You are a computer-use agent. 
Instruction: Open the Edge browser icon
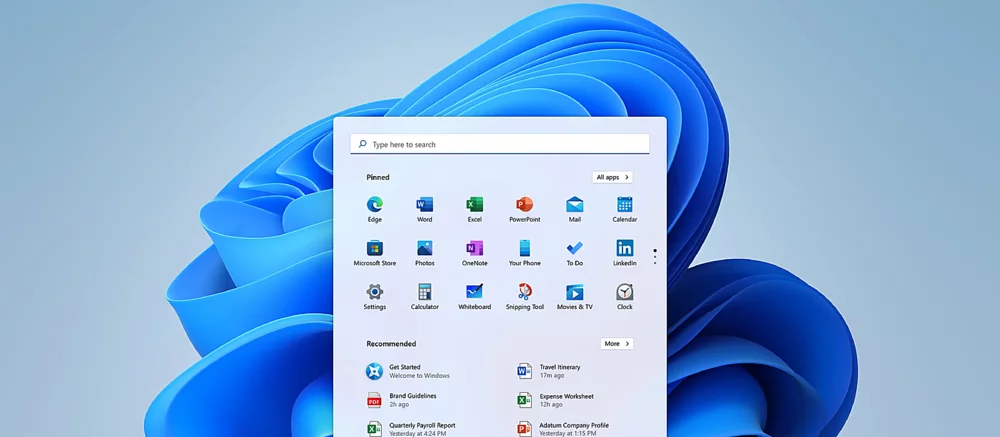tap(374, 205)
